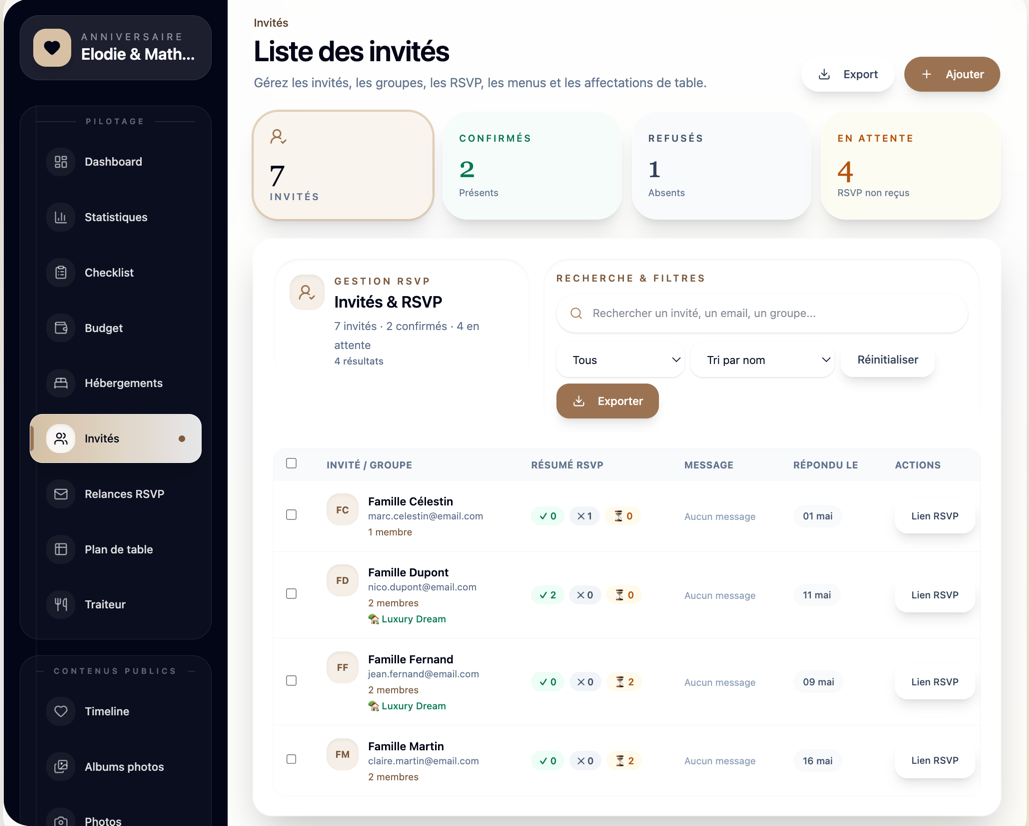The height and width of the screenshot is (826, 1029).
Task: Click the Réinitialiser filters button
Action: [x=887, y=360]
